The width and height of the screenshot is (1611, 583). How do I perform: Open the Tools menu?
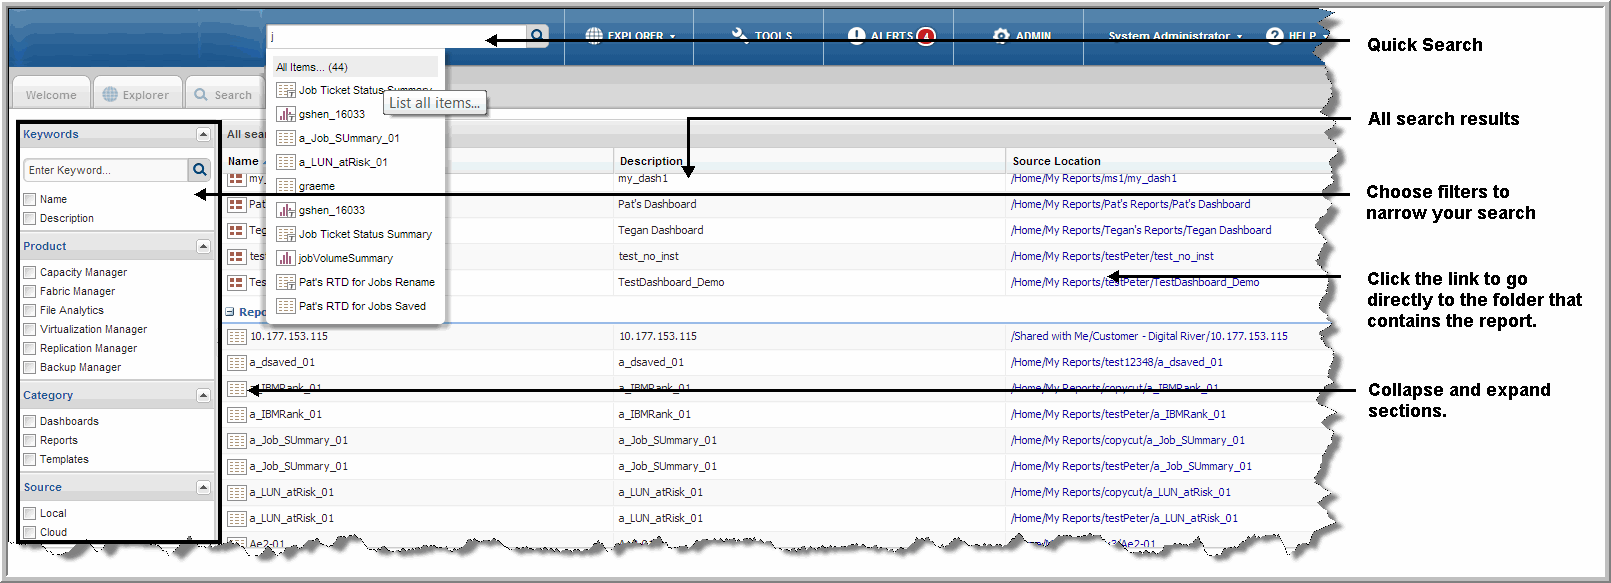[x=762, y=36]
